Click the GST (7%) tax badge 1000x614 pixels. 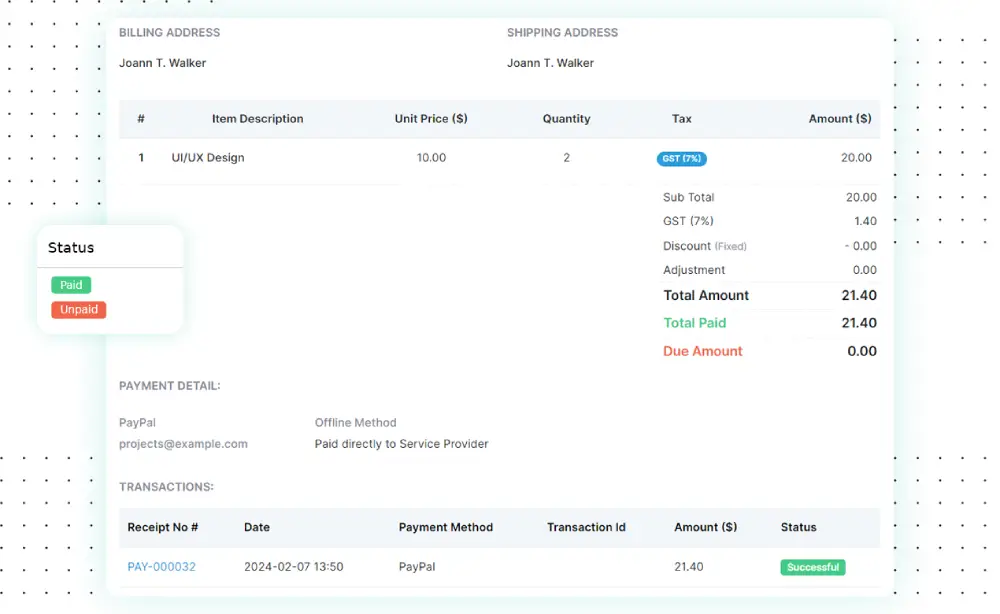pos(681,158)
